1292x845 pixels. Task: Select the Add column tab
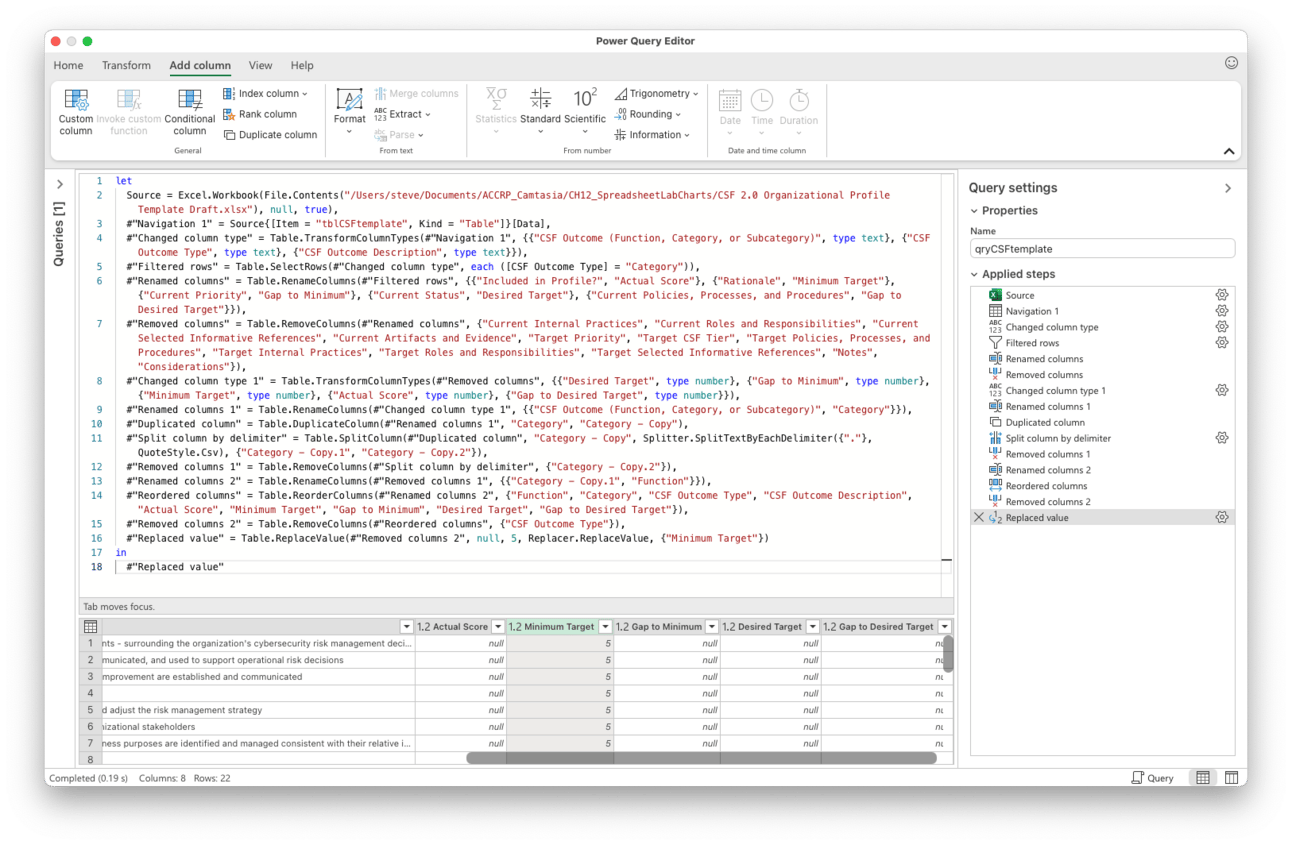200,65
